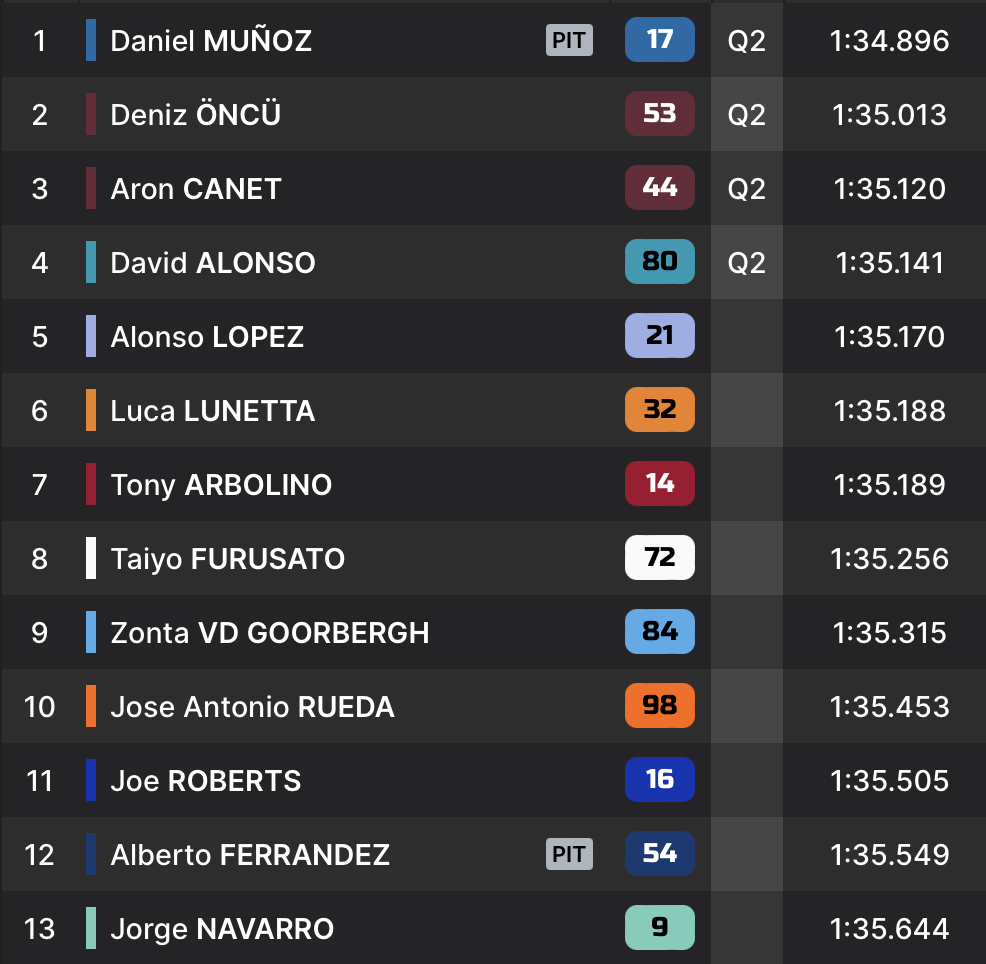The height and width of the screenshot is (964, 986).
Task: Click the orange number 32 badge
Action: [659, 410]
